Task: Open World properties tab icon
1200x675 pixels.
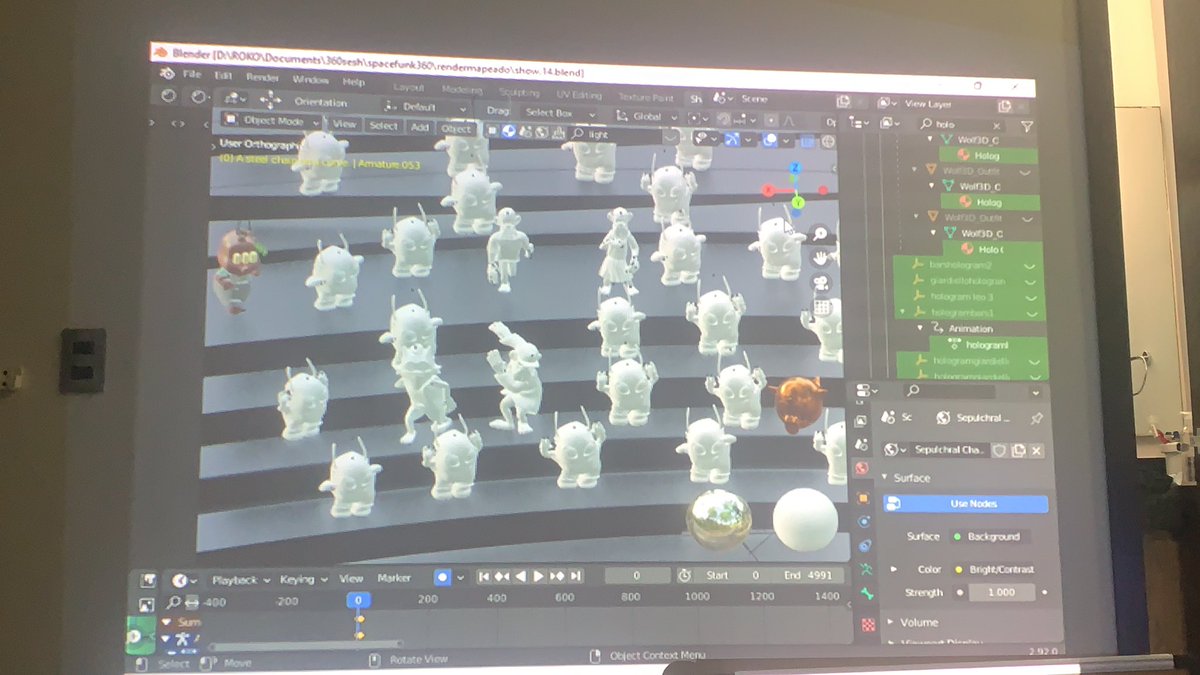Action: pos(861,470)
